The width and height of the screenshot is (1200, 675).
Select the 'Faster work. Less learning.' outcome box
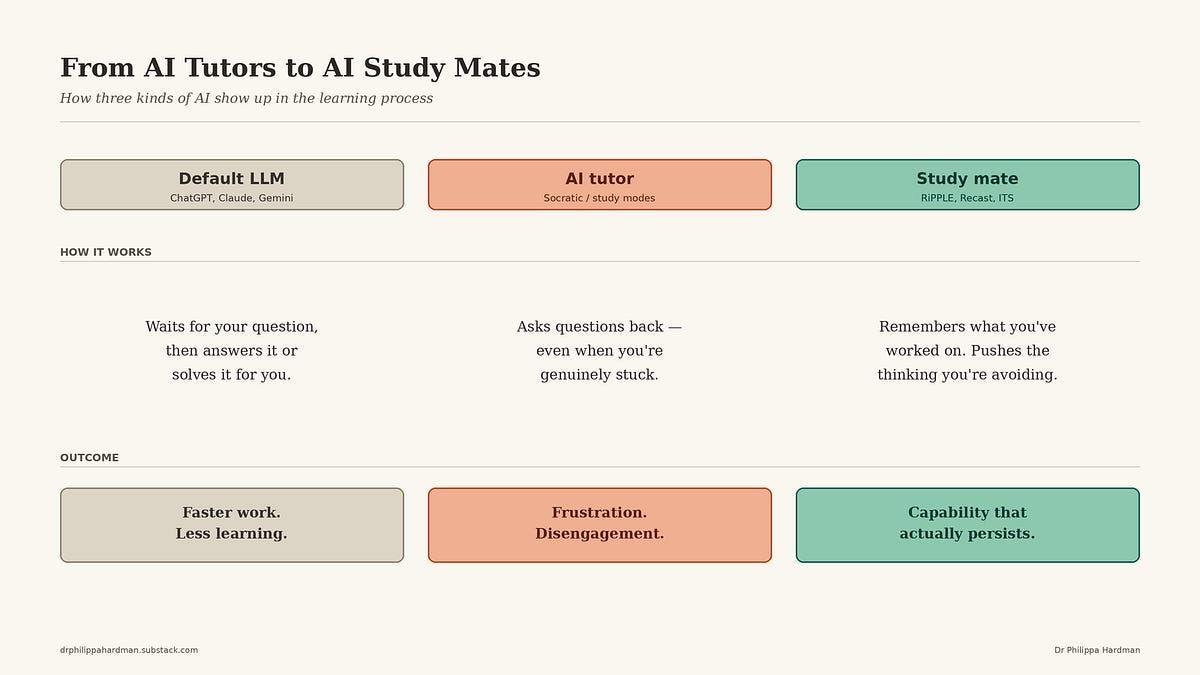coord(232,525)
